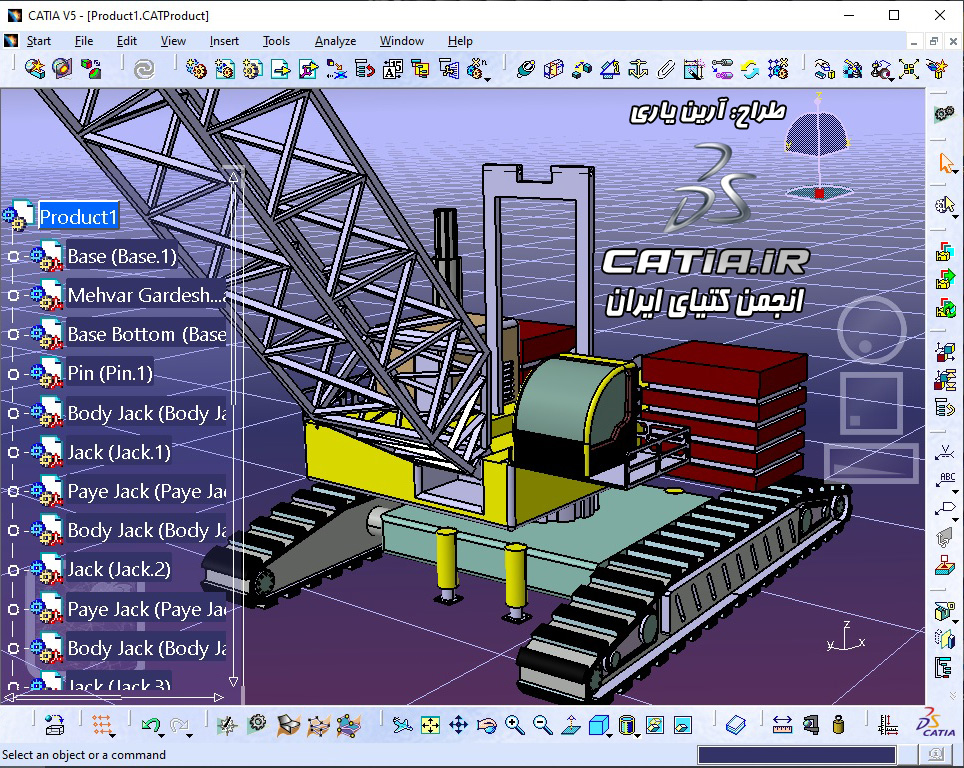This screenshot has width=964, height=768.
Task: Select the Zoom In magnifier icon
Action: [x=513, y=722]
